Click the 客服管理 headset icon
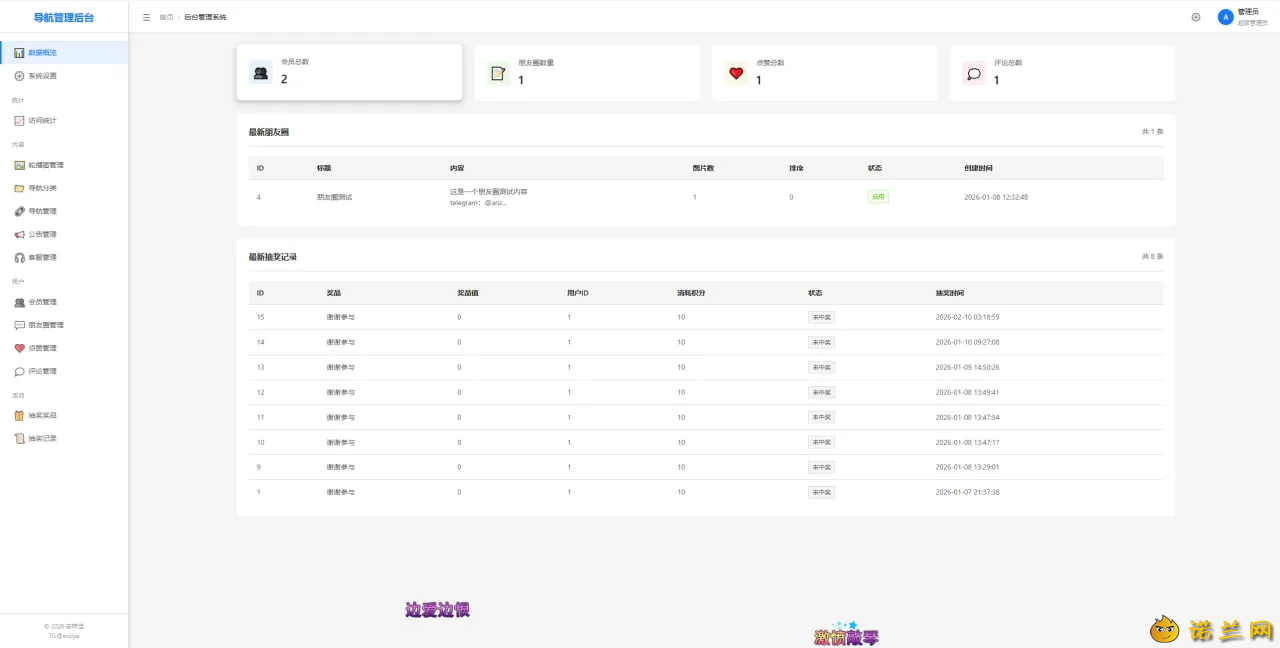Screen dimensions: 1280x648 19,257
